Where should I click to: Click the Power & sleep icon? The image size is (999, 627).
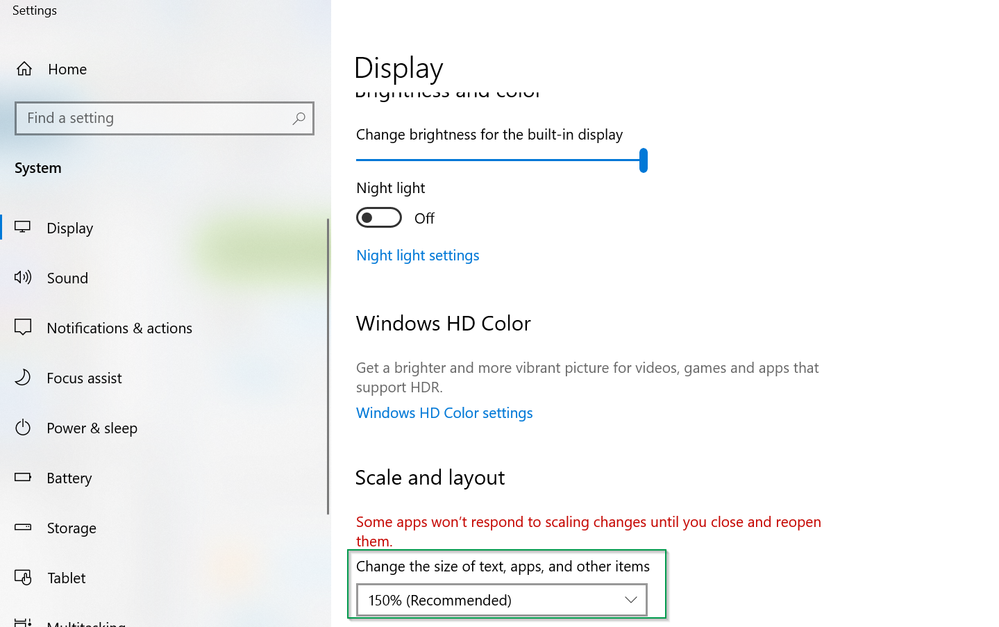(x=23, y=428)
